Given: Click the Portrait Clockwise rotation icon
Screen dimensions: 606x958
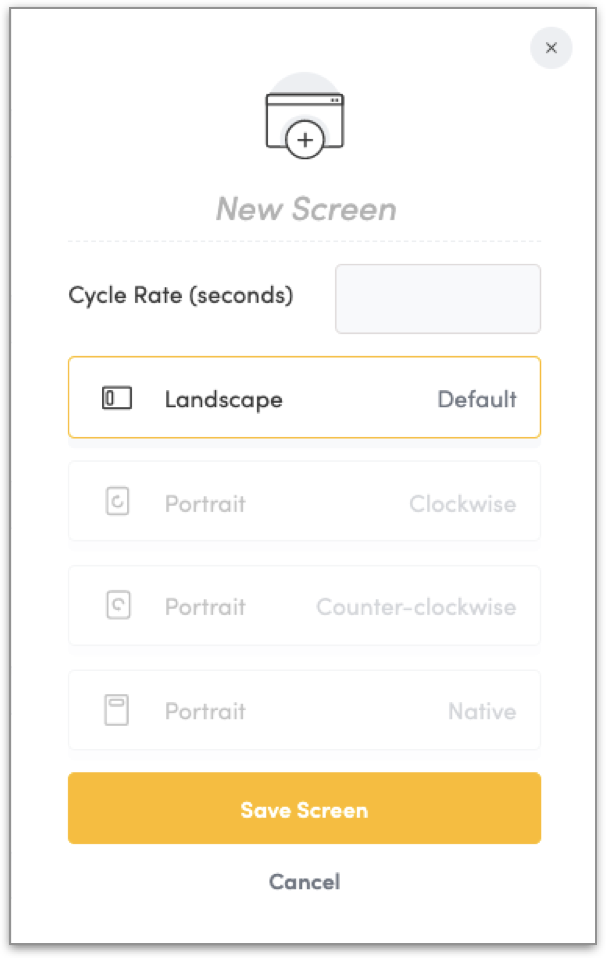Looking at the screenshot, I should click(x=117, y=503).
